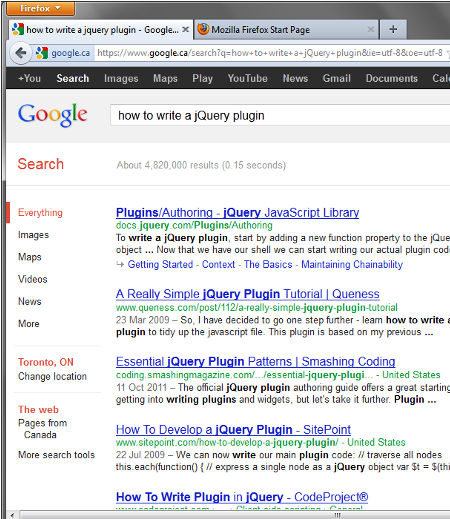Open A Really Simple jQuery Plugin Tutorial result
This screenshot has width=450, height=519.
point(248,294)
